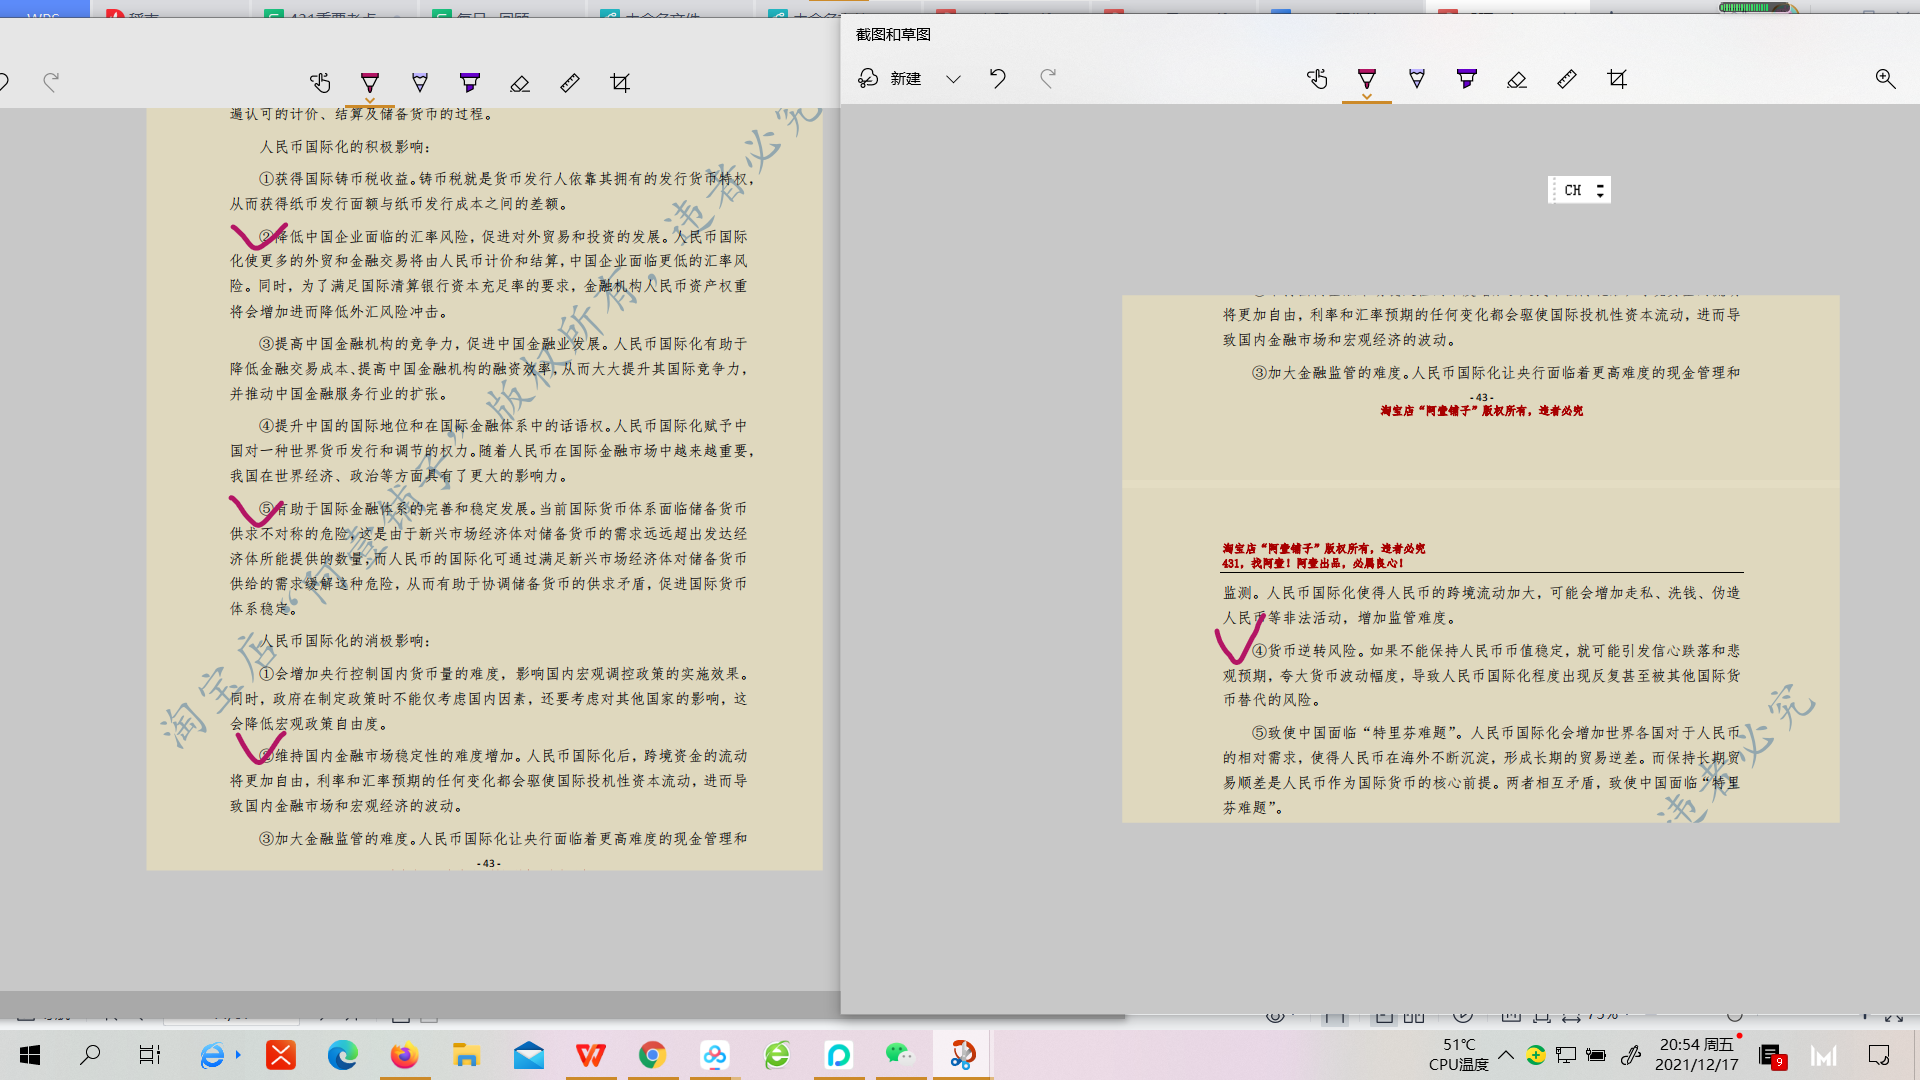Viewport: 1920px width, 1080px height.
Task: Open WeChat from the taskbar
Action: pyautogui.click(x=900, y=1055)
